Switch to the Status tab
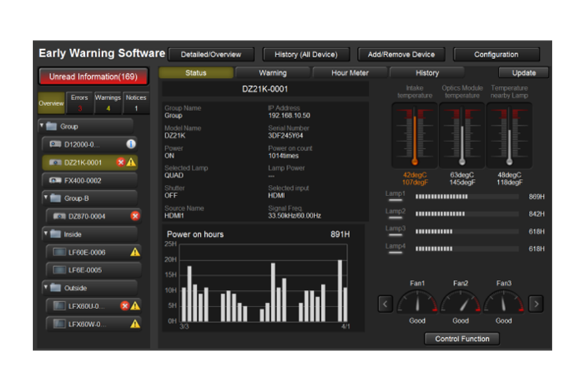The height and width of the screenshot is (390, 584). (x=196, y=73)
